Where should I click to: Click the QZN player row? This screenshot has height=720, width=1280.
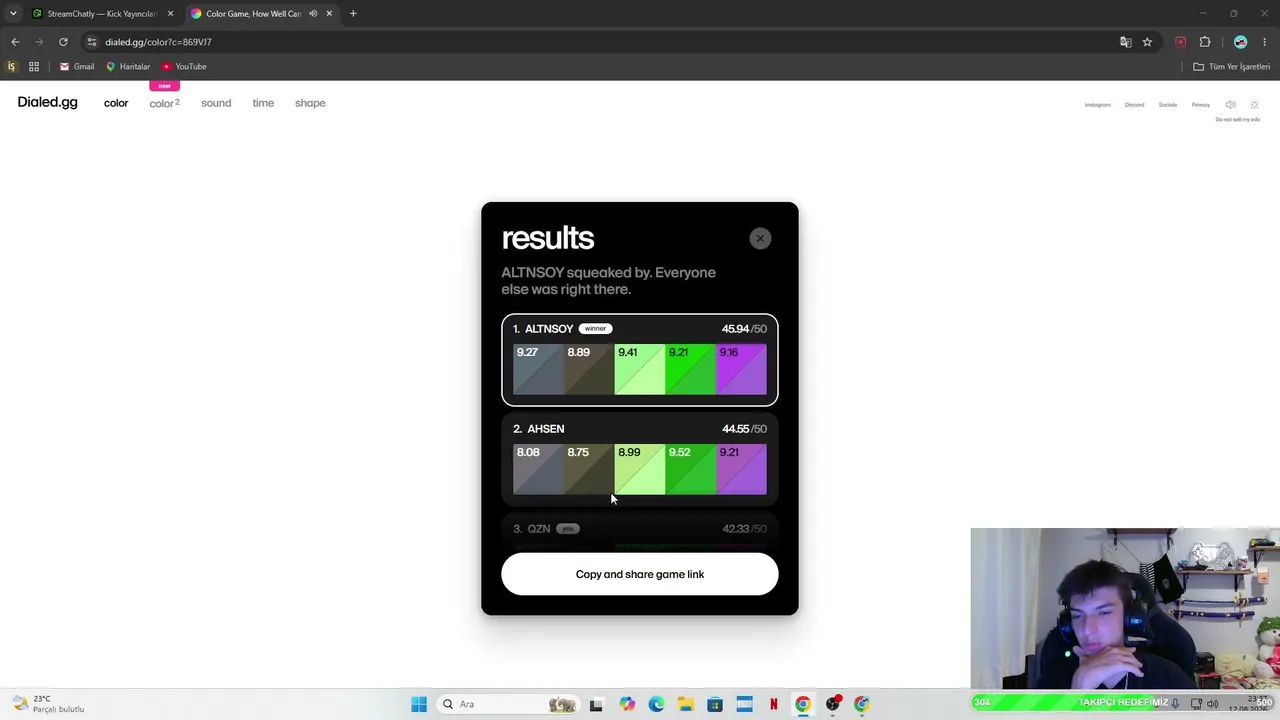640,529
